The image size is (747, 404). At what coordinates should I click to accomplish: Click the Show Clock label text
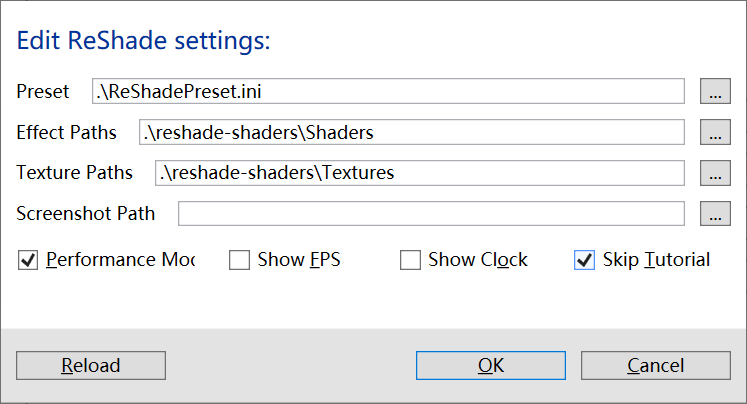[x=478, y=260]
